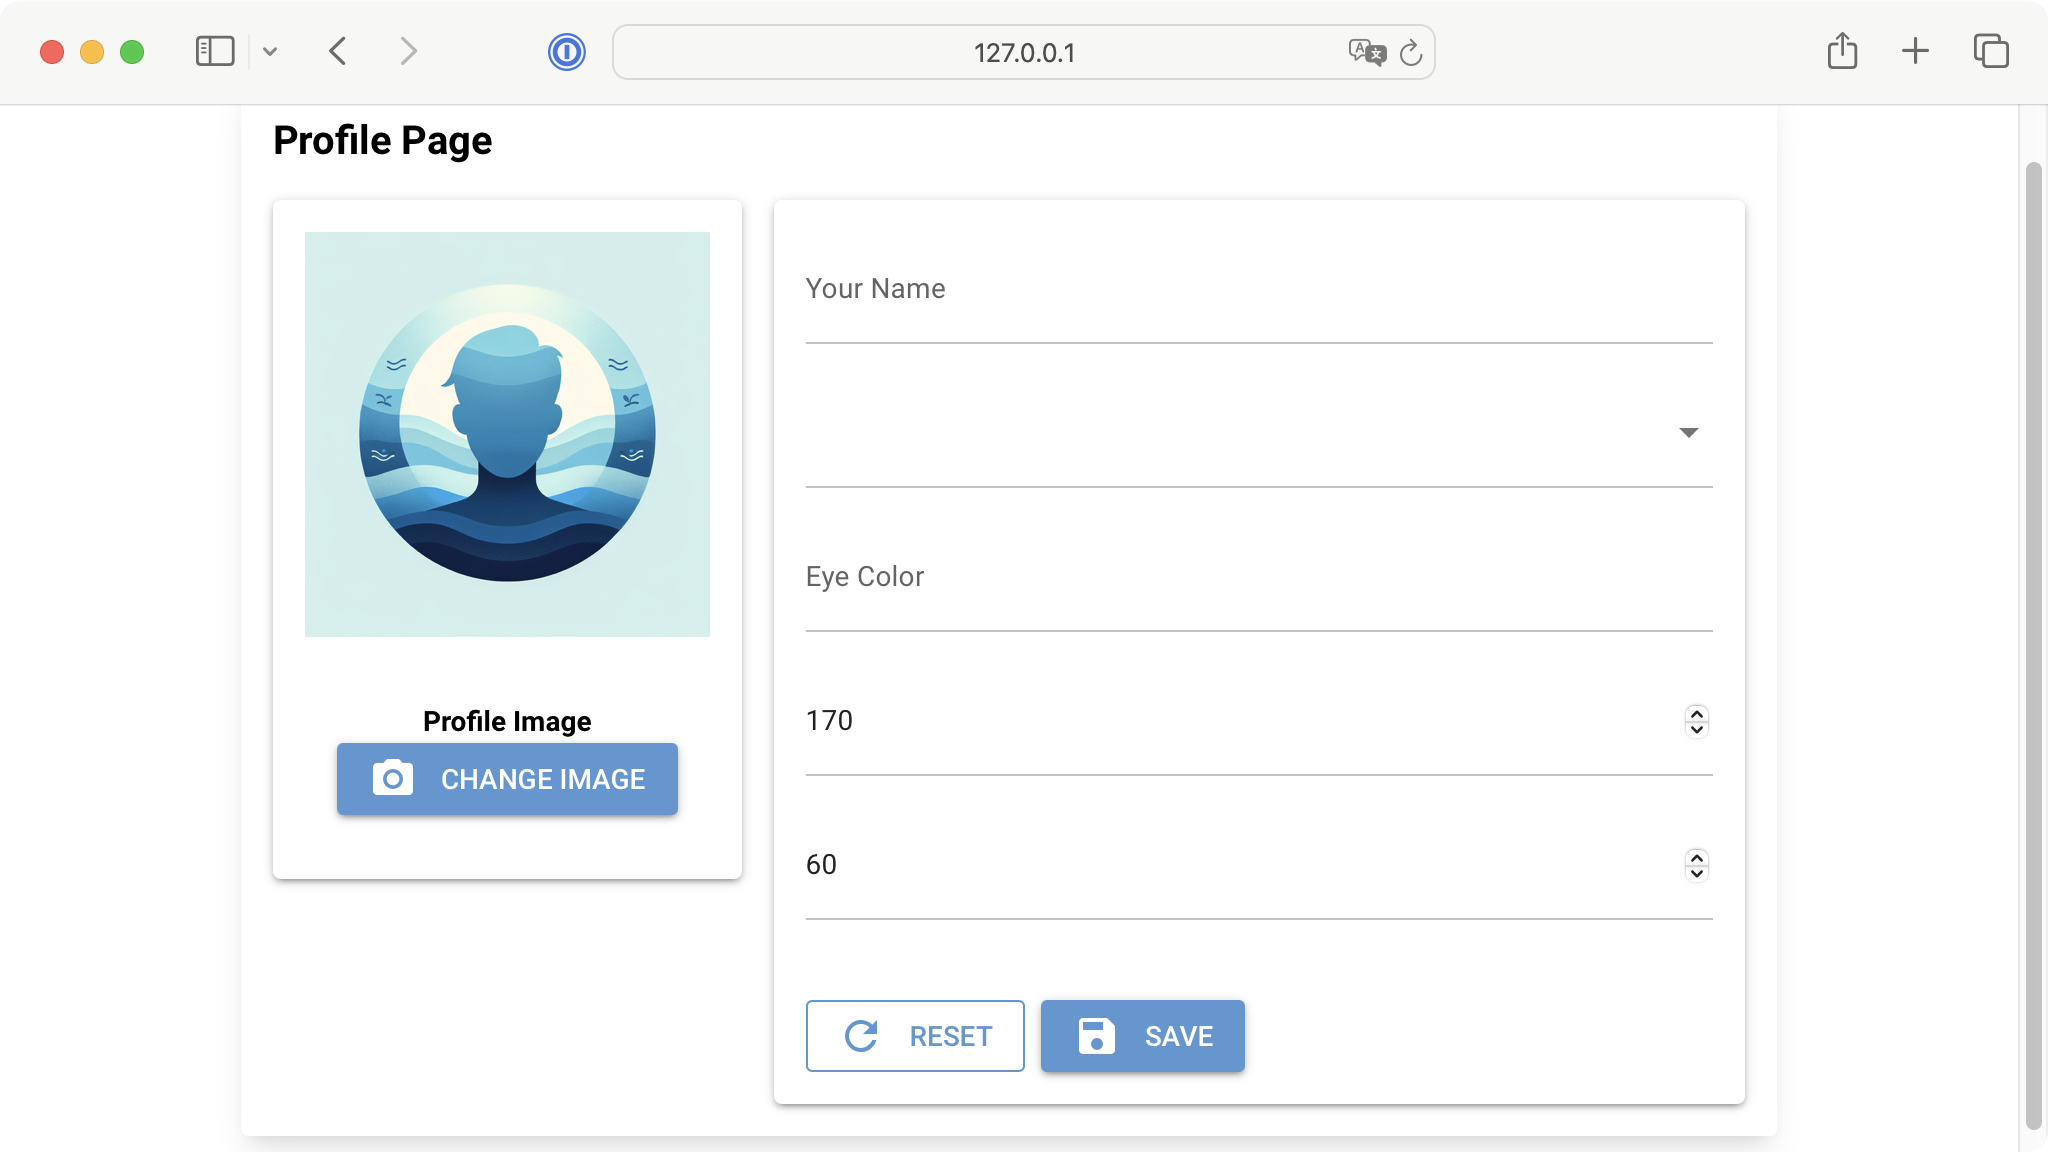Increment the 170 value with the up stepper
Screen dimensions: 2048x1152
pos(1695,712)
